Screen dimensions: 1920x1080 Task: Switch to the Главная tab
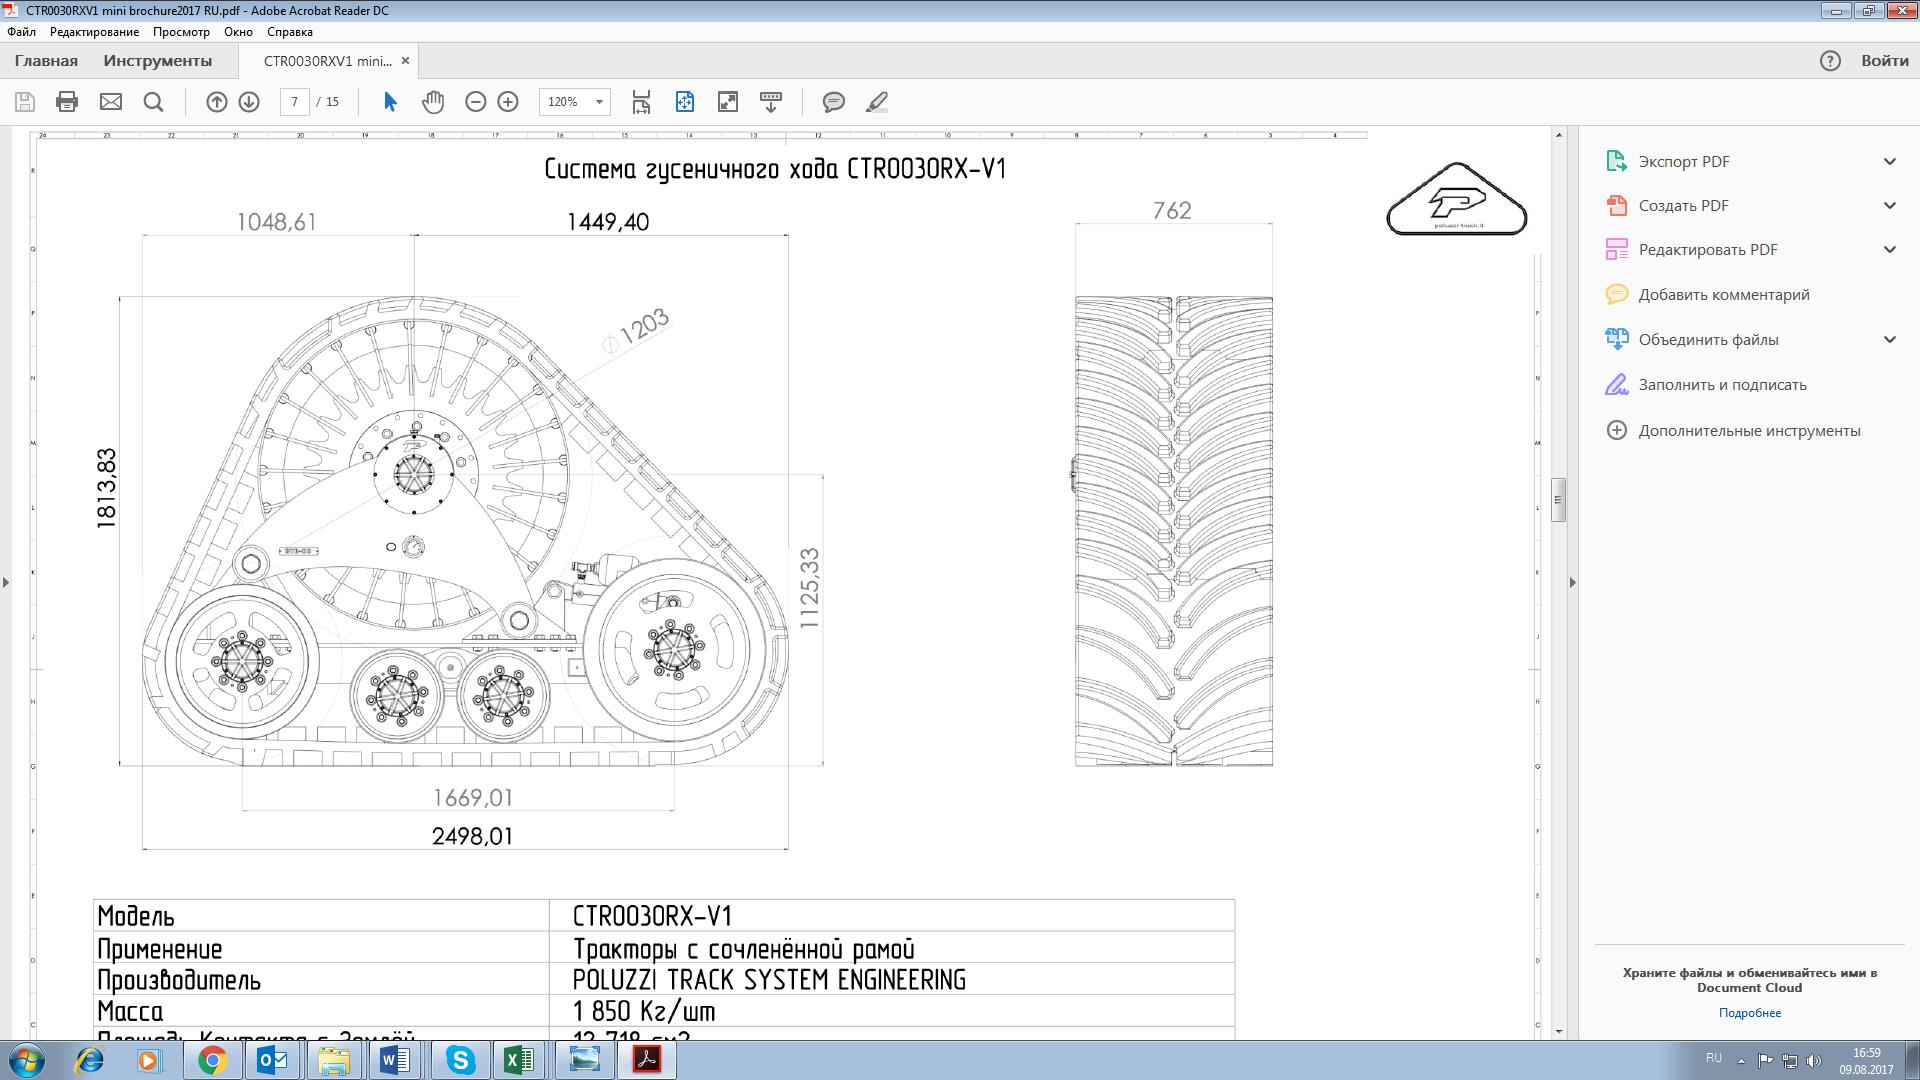(x=46, y=61)
